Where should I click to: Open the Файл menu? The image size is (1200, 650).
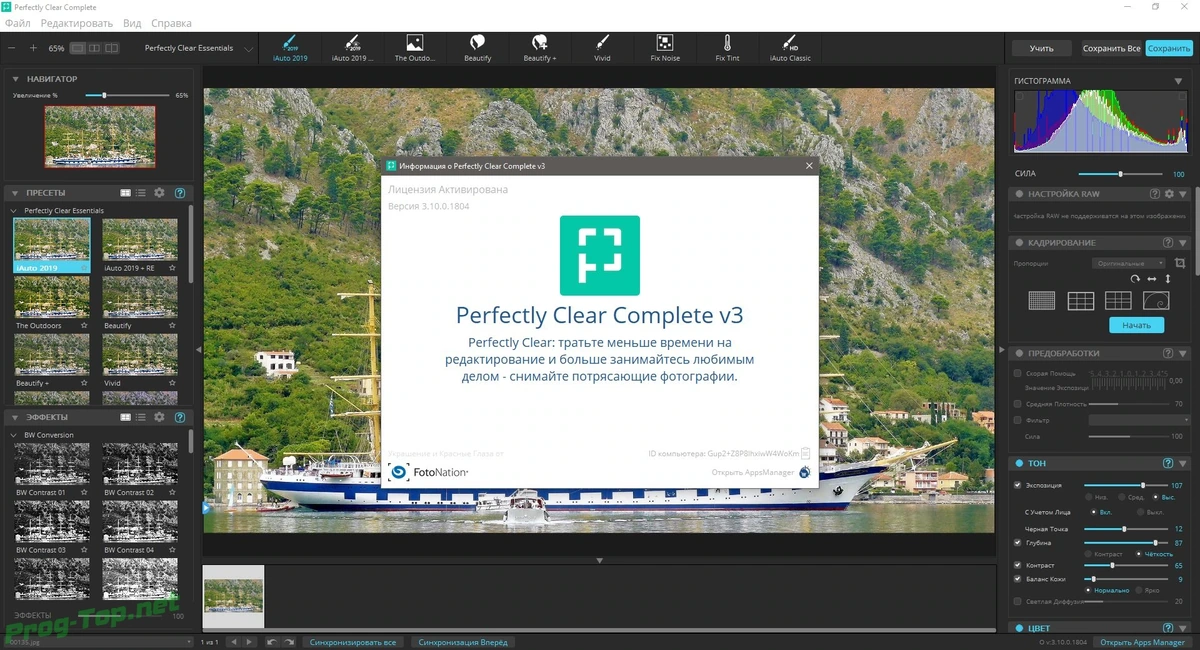(x=17, y=23)
